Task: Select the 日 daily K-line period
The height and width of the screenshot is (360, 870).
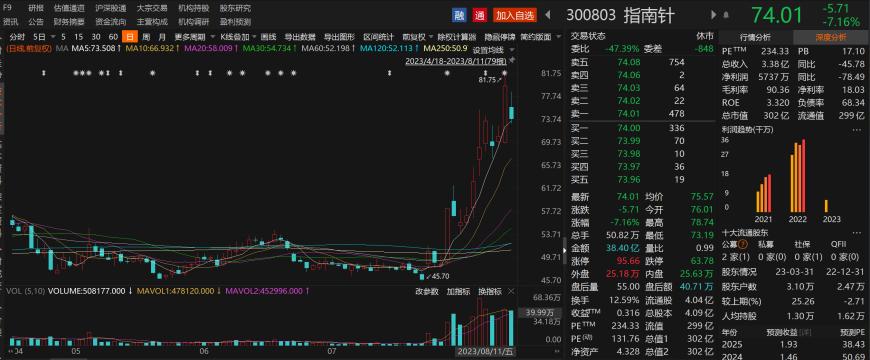Action: pyautogui.click(x=130, y=37)
